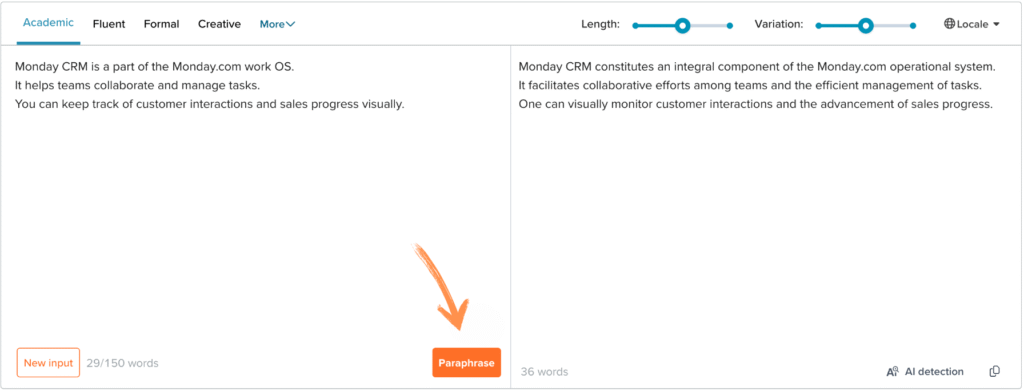Set Variation slider to maximum endpoint
The image size is (1024, 391).
(913, 25)
